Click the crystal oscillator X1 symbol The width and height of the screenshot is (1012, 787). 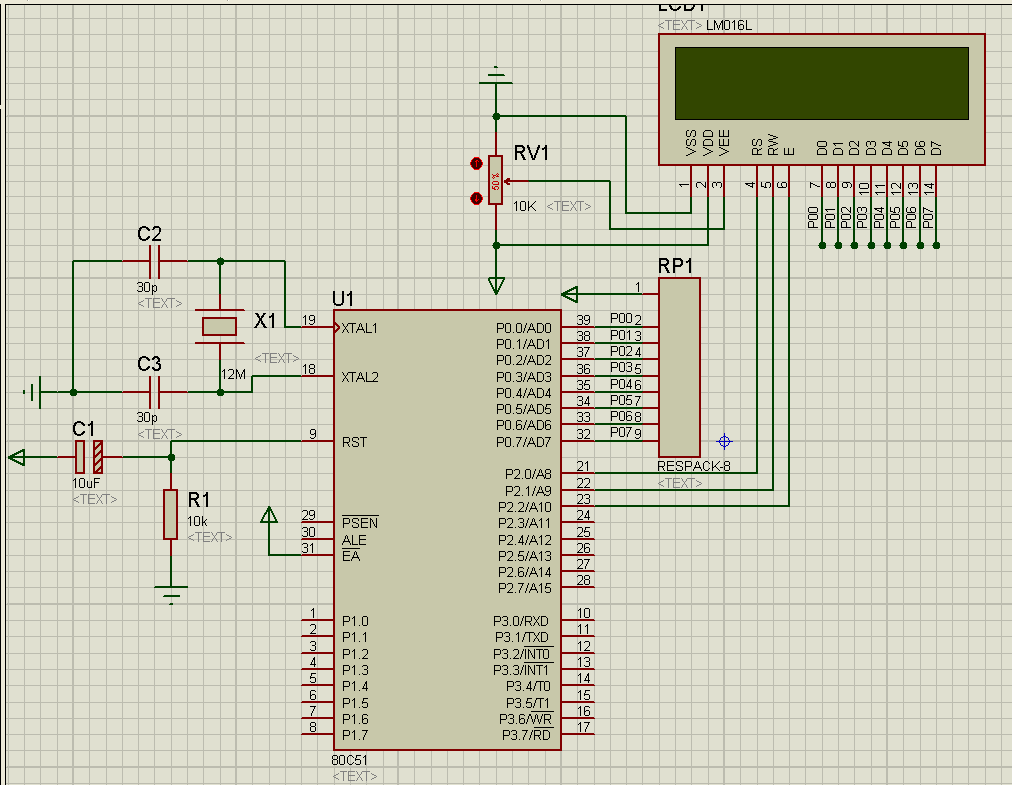219,325
